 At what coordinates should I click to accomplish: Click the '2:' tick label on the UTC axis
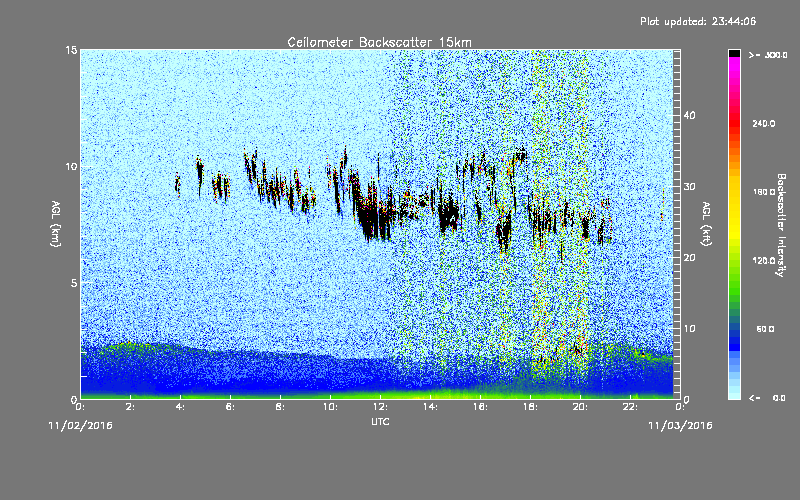pyautogui.click(x=131, y=407)
